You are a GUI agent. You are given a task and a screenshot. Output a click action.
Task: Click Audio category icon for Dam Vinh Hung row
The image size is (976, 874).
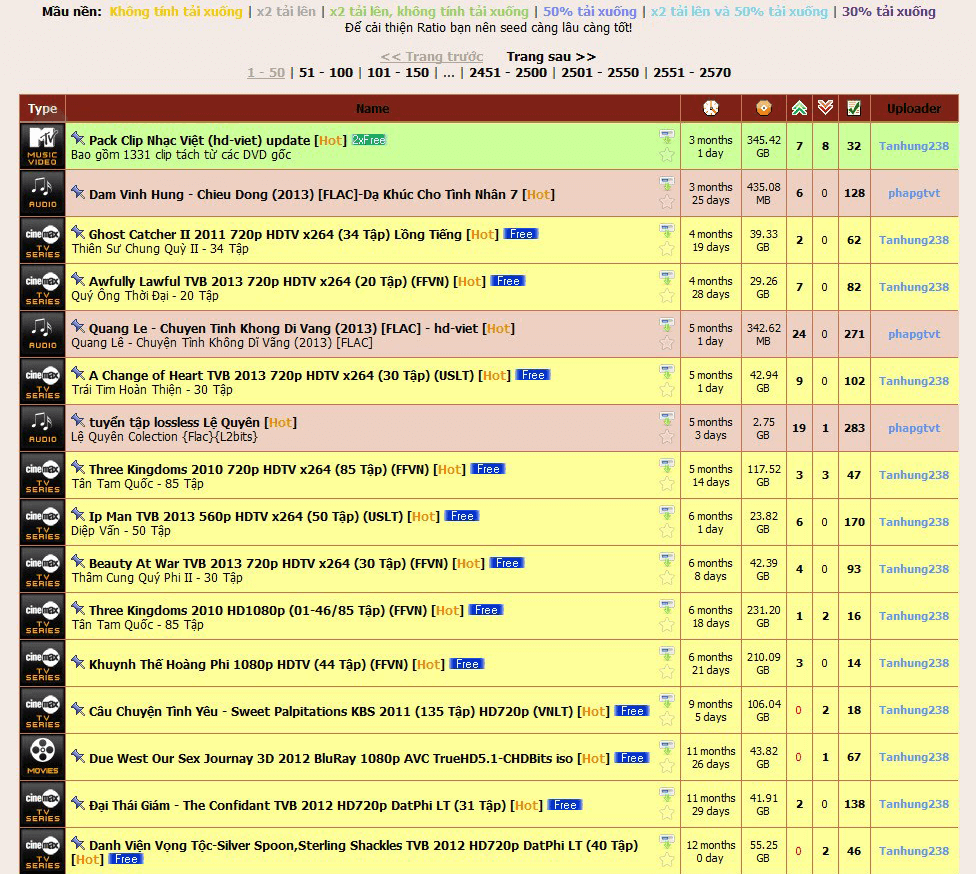coord(42,194)
